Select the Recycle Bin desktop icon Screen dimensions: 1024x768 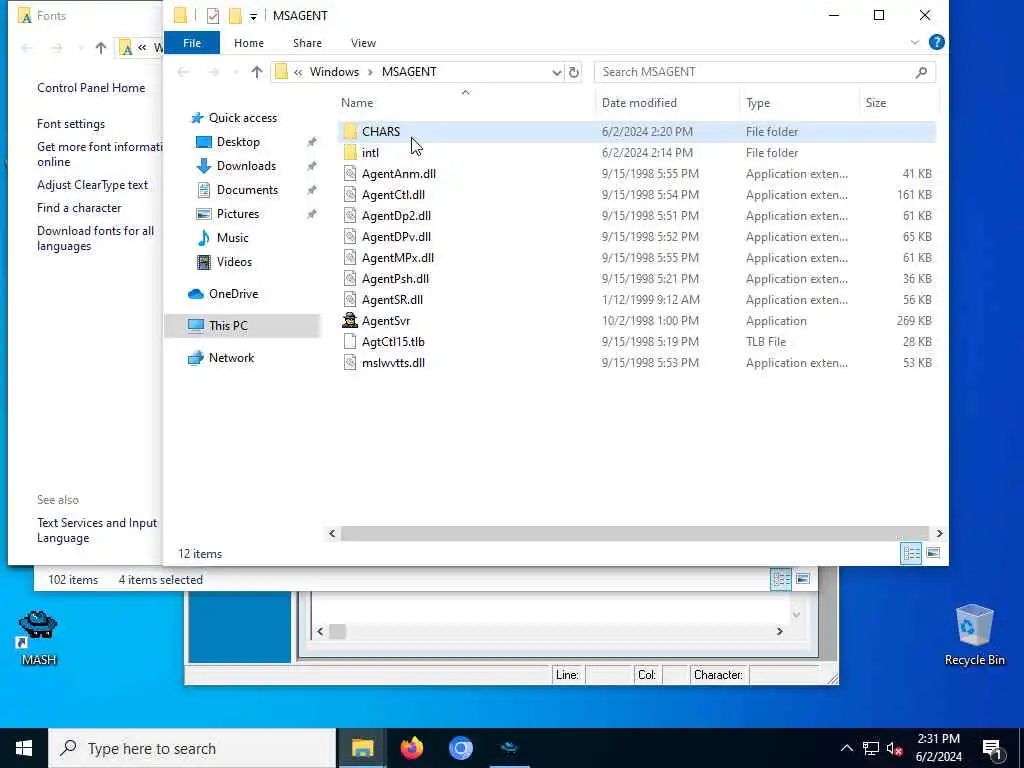coord(974,635)
